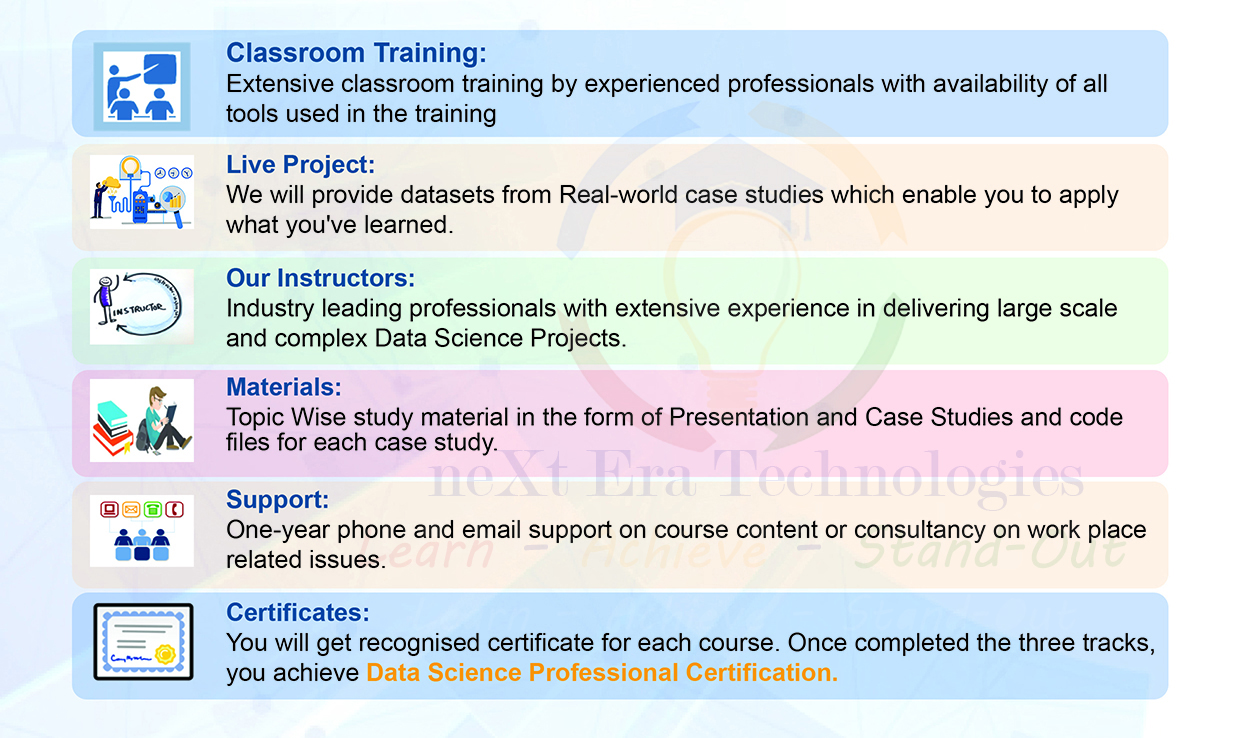Viewport: 1233px width, 738px height.
Task: Click the Materials books and student icon
Action: 141,420
